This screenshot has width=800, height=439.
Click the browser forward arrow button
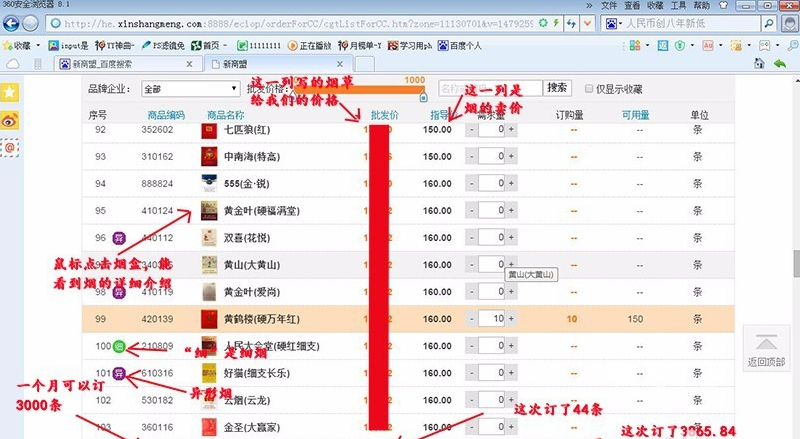point(31,23)
